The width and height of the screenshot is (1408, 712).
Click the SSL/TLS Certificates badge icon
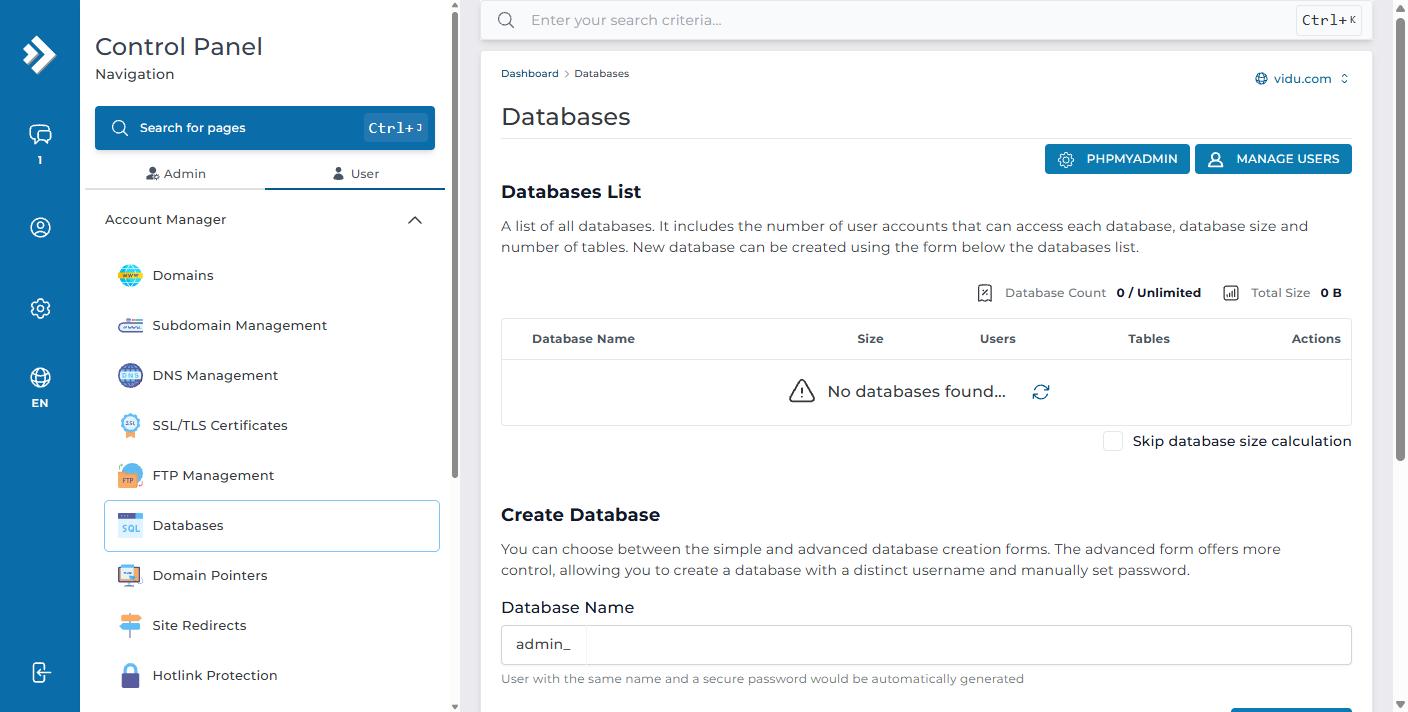click(130, 425)
